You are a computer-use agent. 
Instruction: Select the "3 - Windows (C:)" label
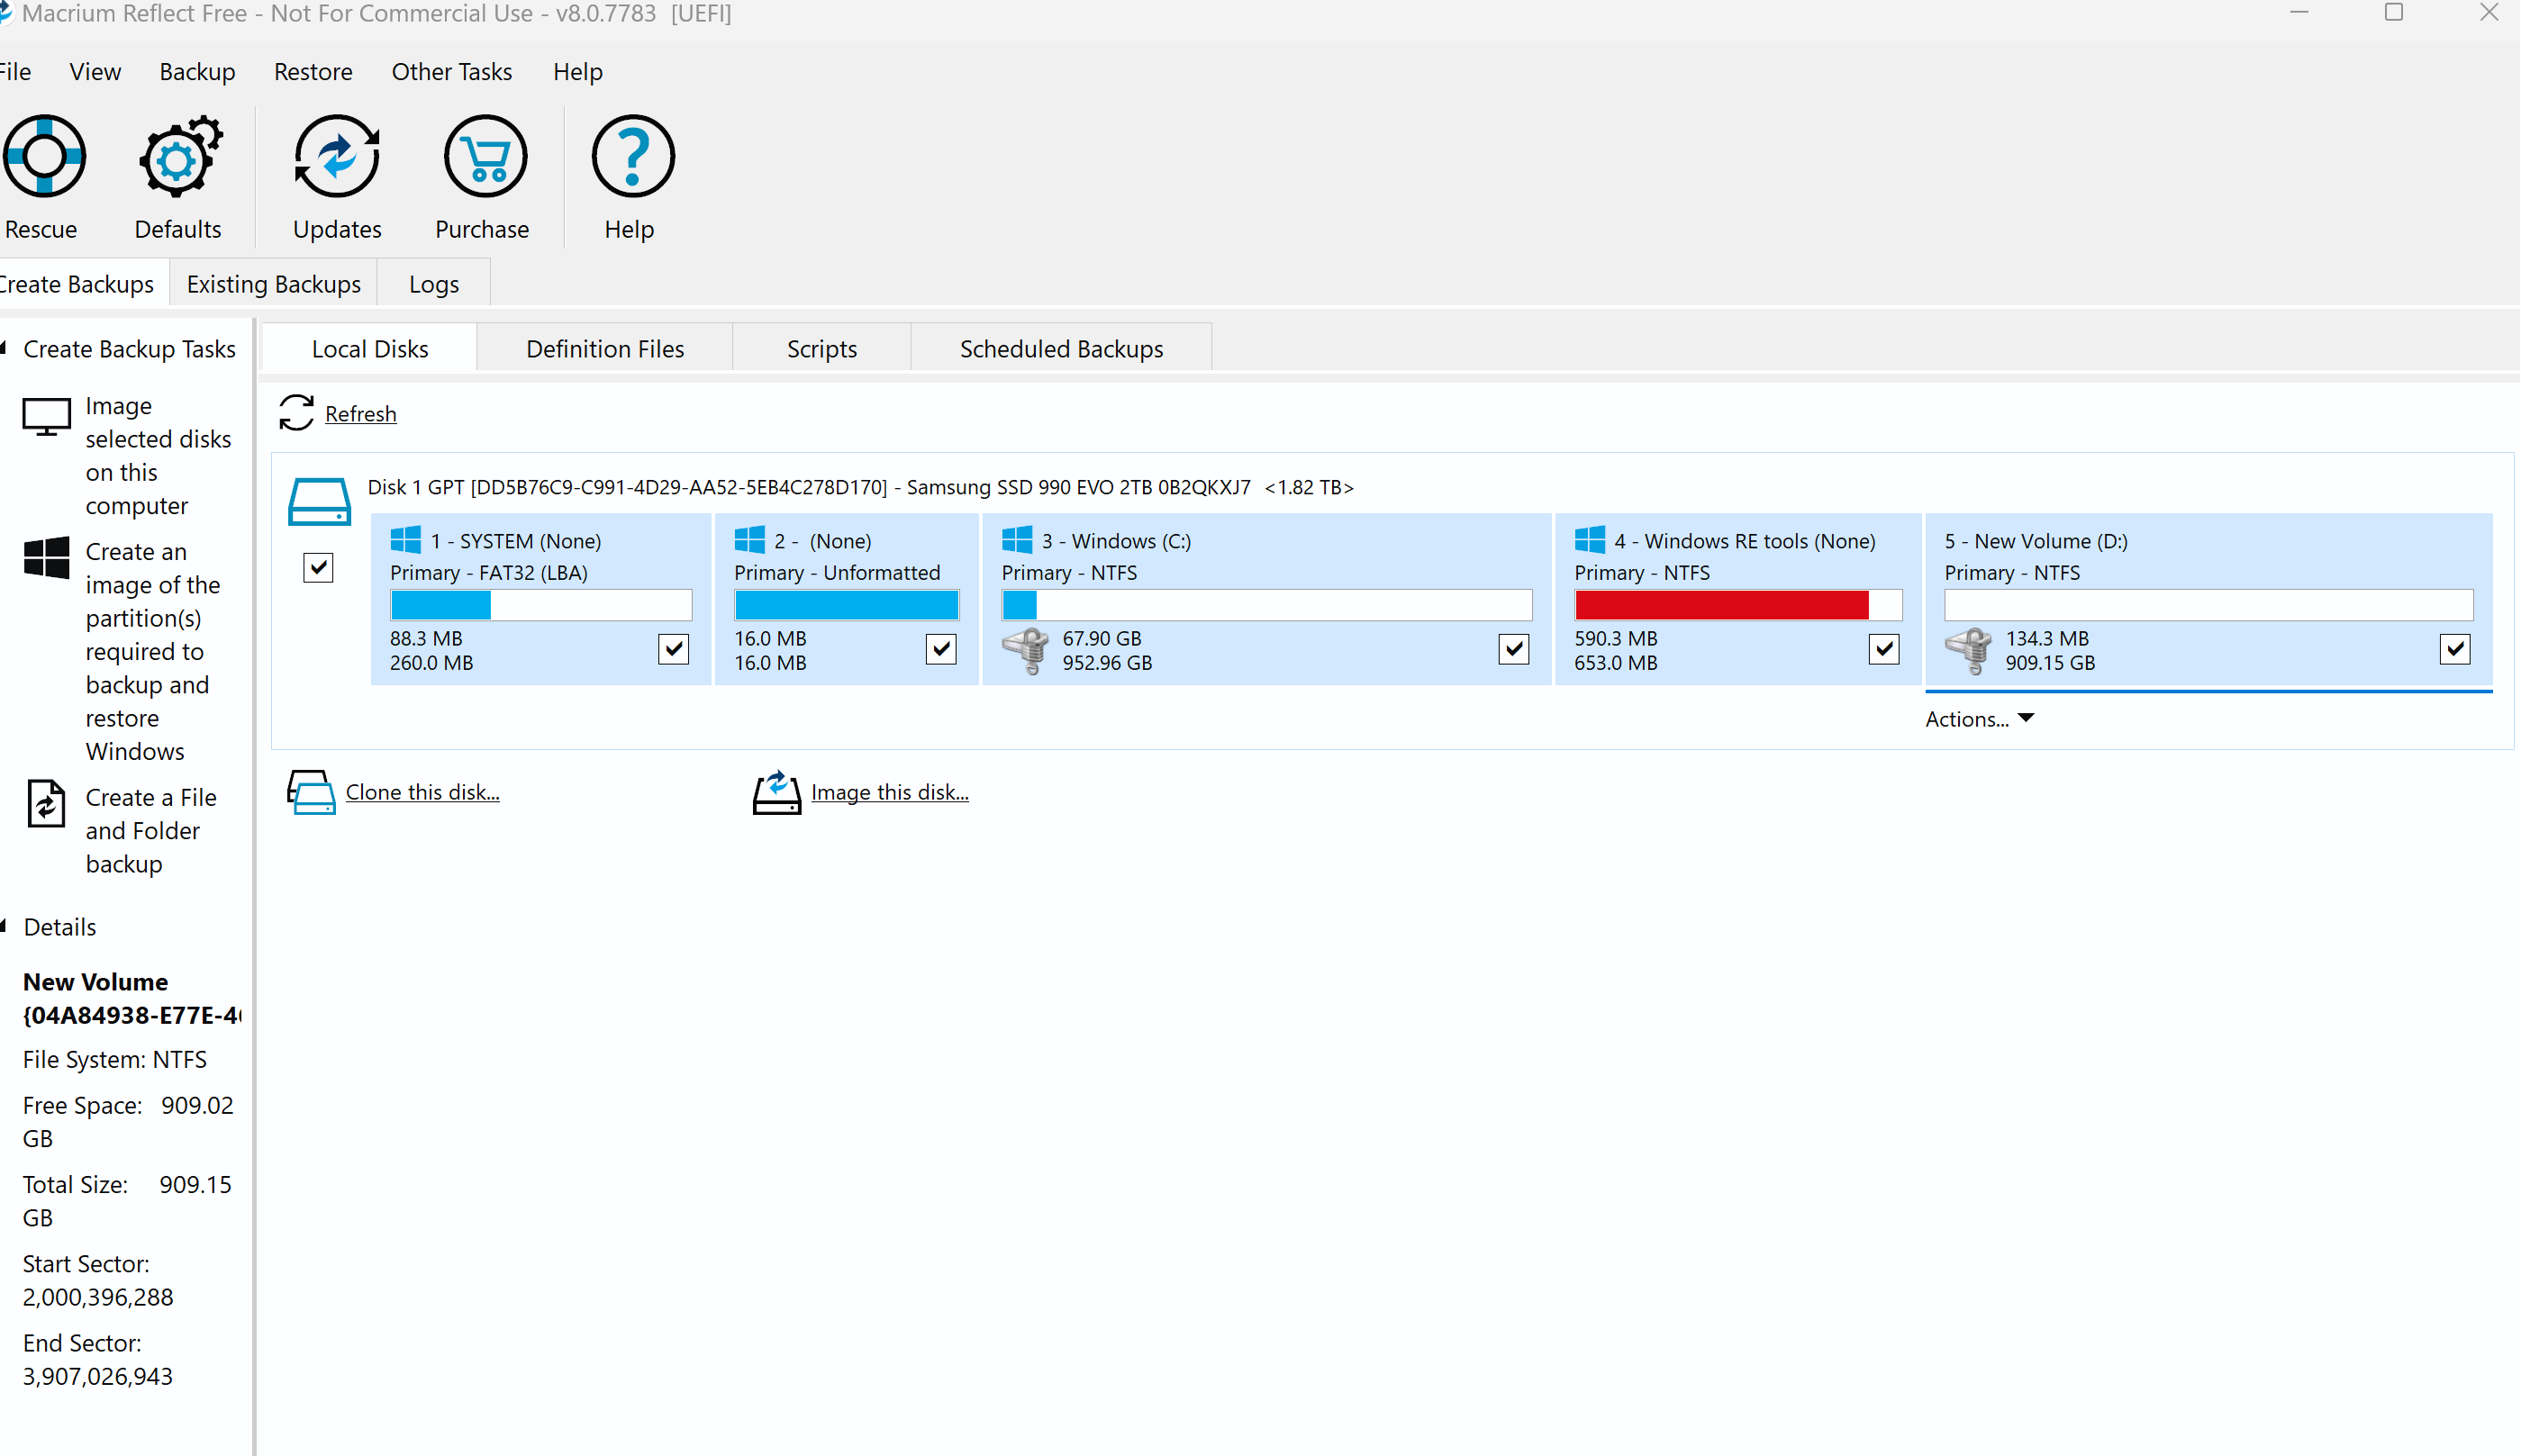(x=1116, y=541)
